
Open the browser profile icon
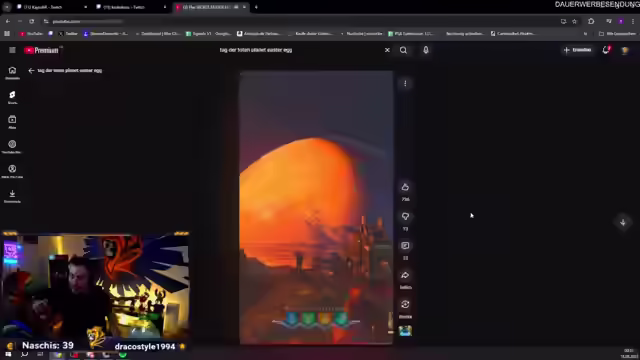[621, 21]
